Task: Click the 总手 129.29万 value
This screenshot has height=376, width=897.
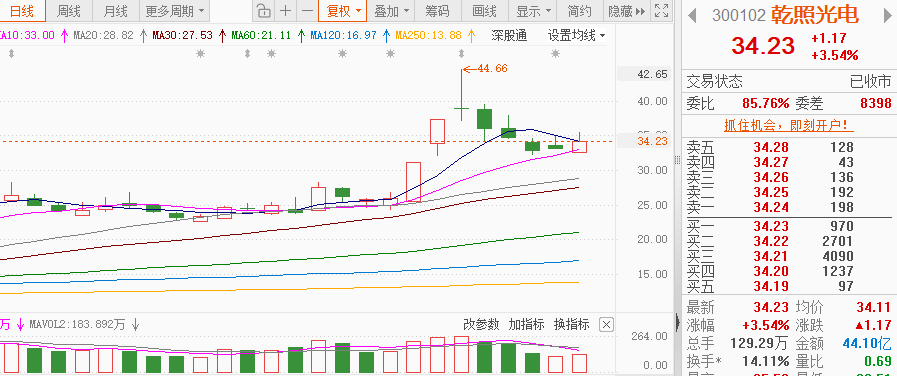Action: (x=759, y=344)
